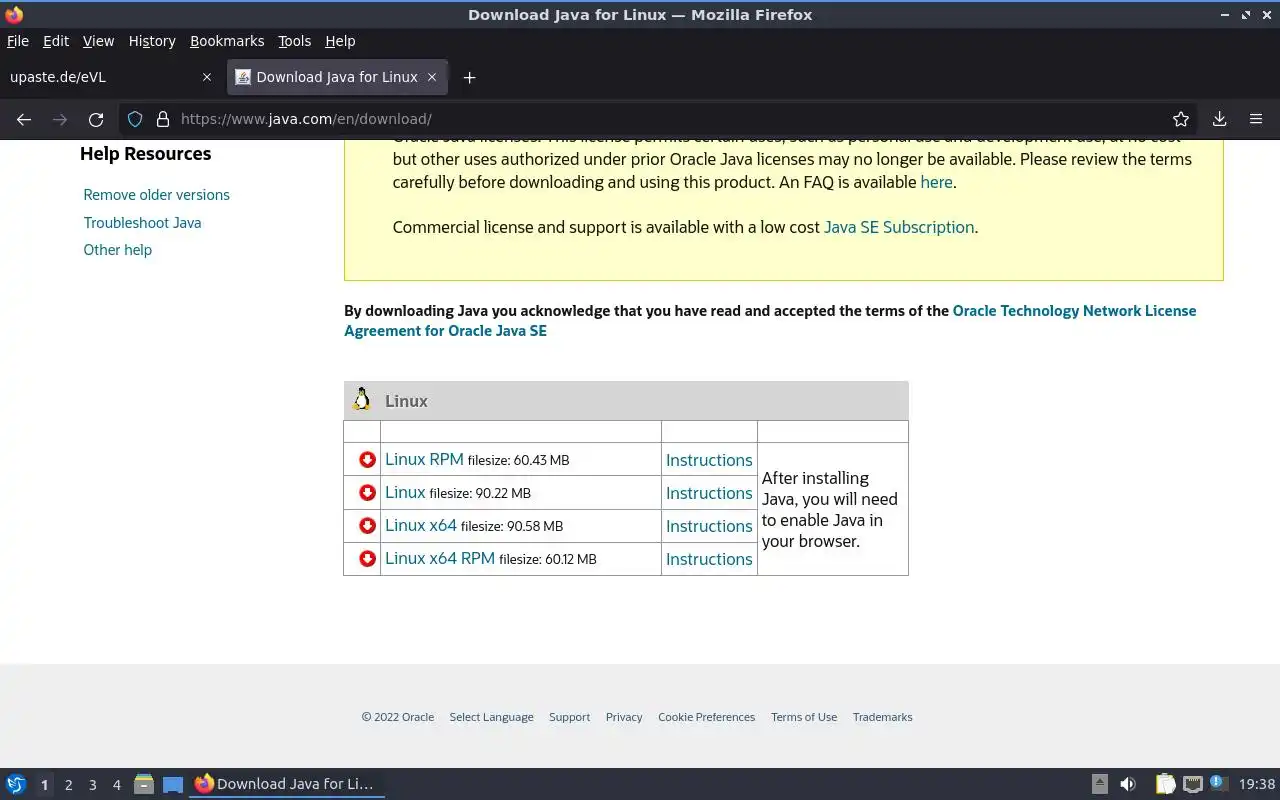This screenshot has height=800, width=1280.
Task: Open the Troubleshoot Java link
Action: pyautogui.click(x=142, y=223)
